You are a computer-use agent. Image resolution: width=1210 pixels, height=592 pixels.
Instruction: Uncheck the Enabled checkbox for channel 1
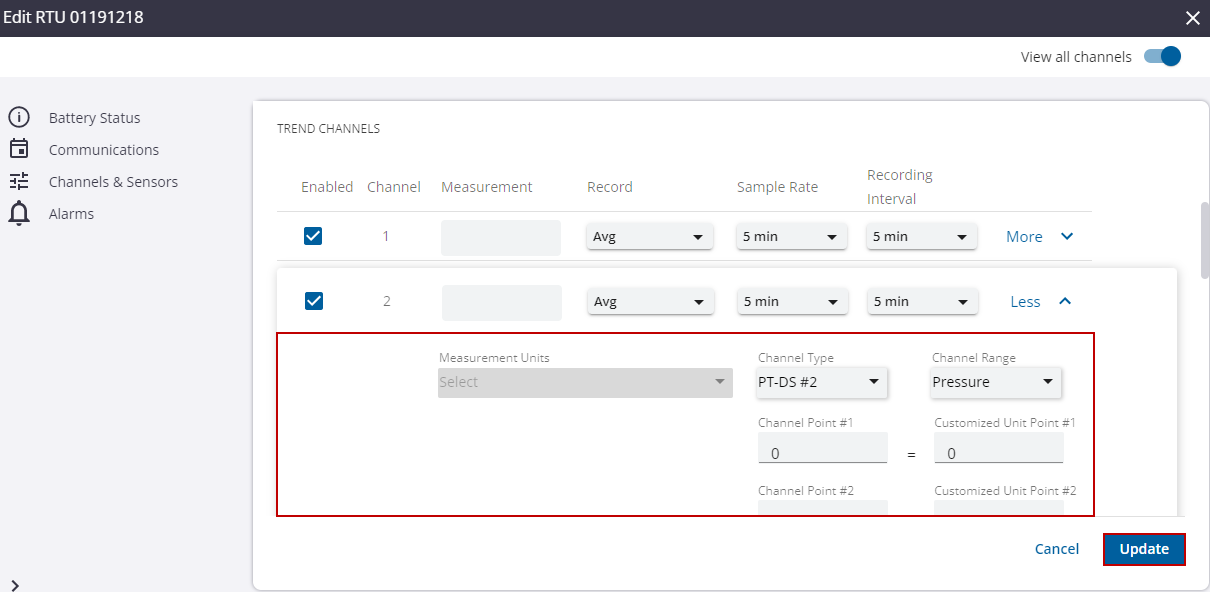(313, 236)
